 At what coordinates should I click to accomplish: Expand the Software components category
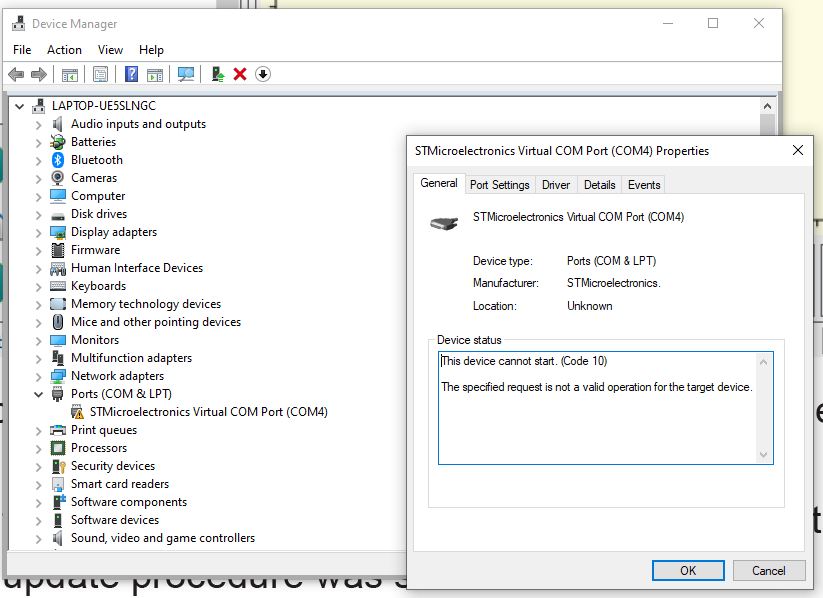[38, 502]
